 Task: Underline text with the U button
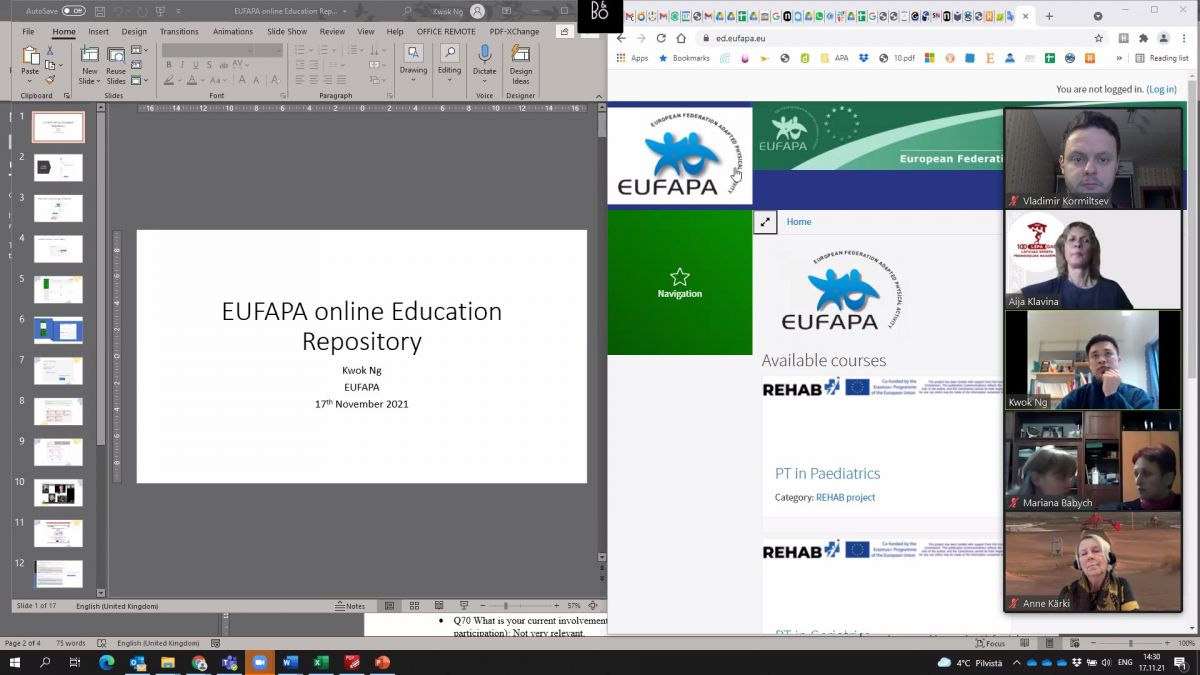pyautogui.click(x=195, y=65)
